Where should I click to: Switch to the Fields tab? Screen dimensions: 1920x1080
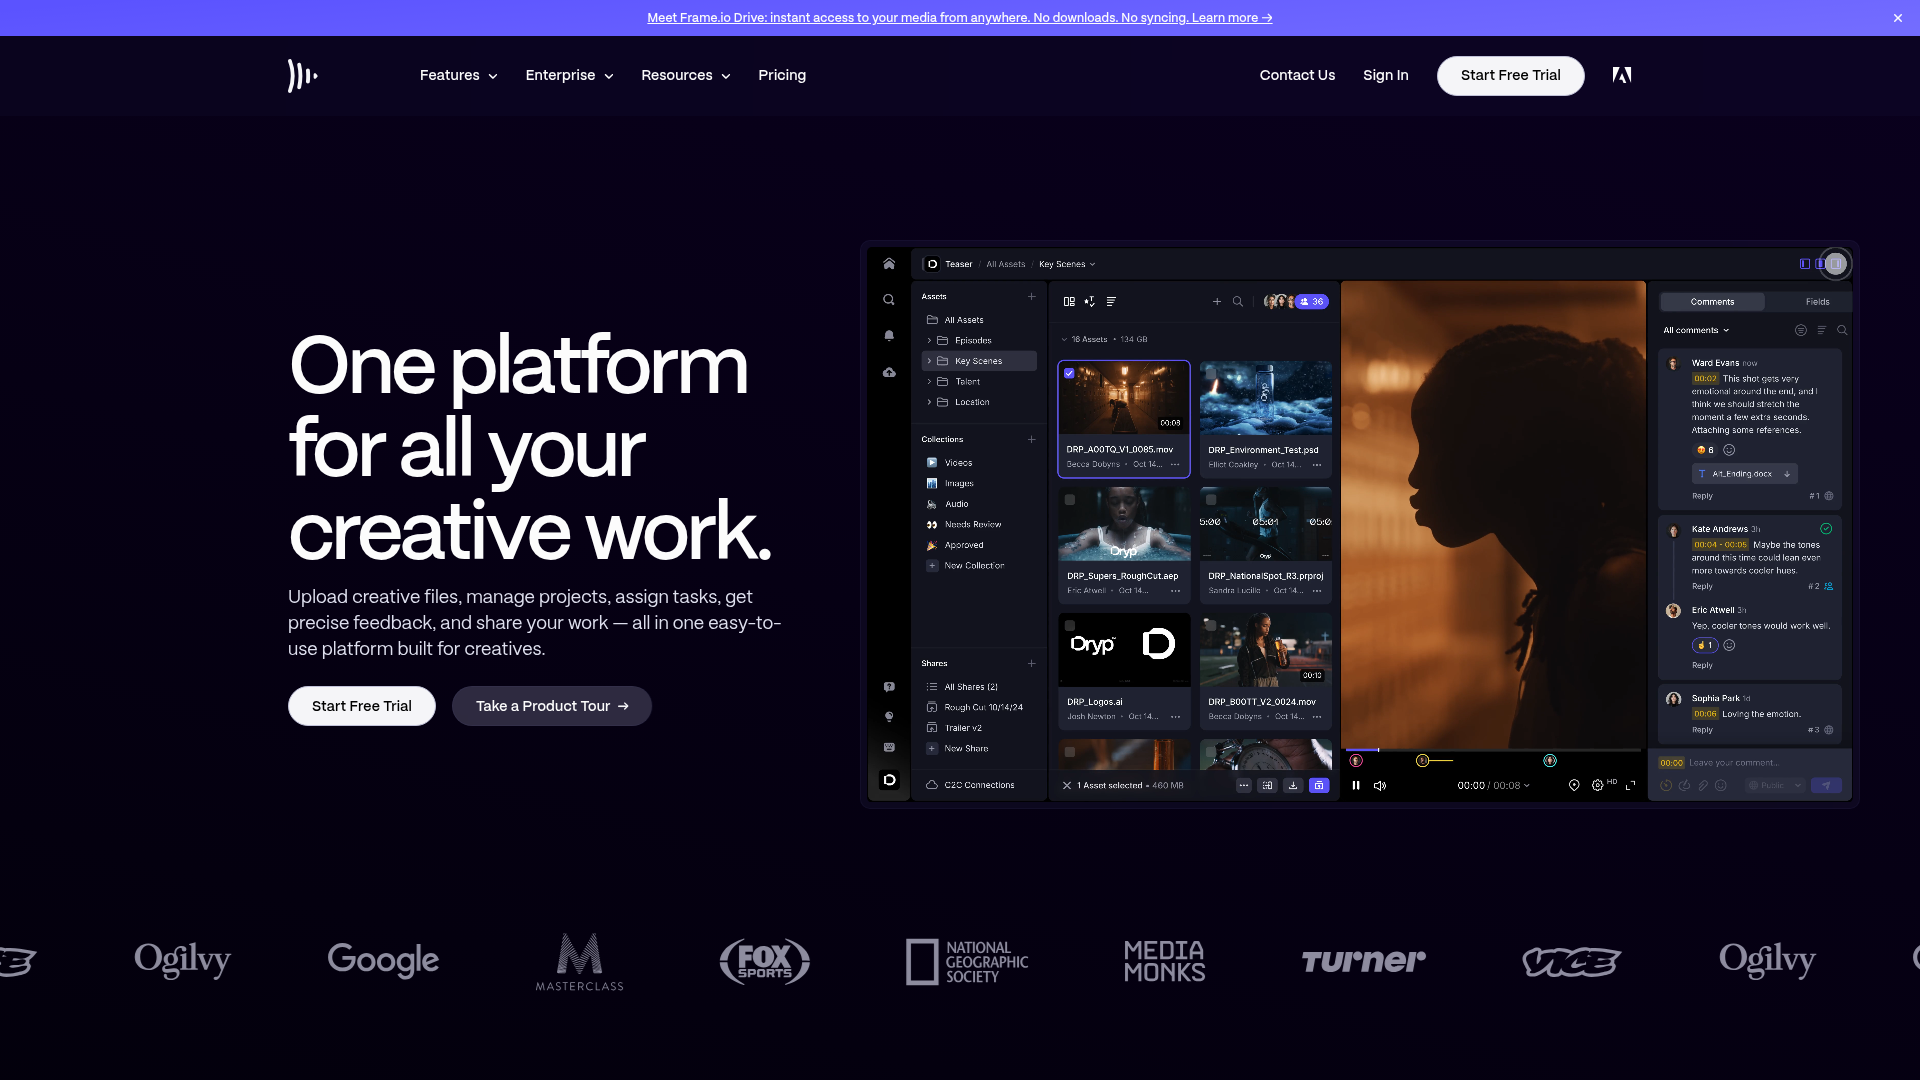tap(1816, 302)
